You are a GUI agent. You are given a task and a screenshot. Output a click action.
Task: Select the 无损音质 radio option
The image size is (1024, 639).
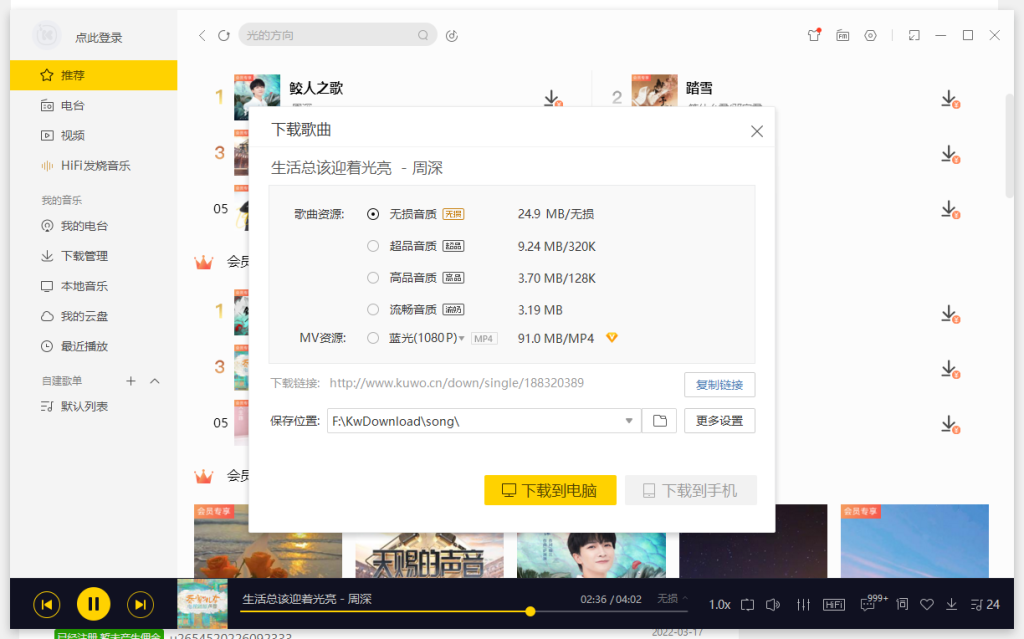click(x=373, y=214)
